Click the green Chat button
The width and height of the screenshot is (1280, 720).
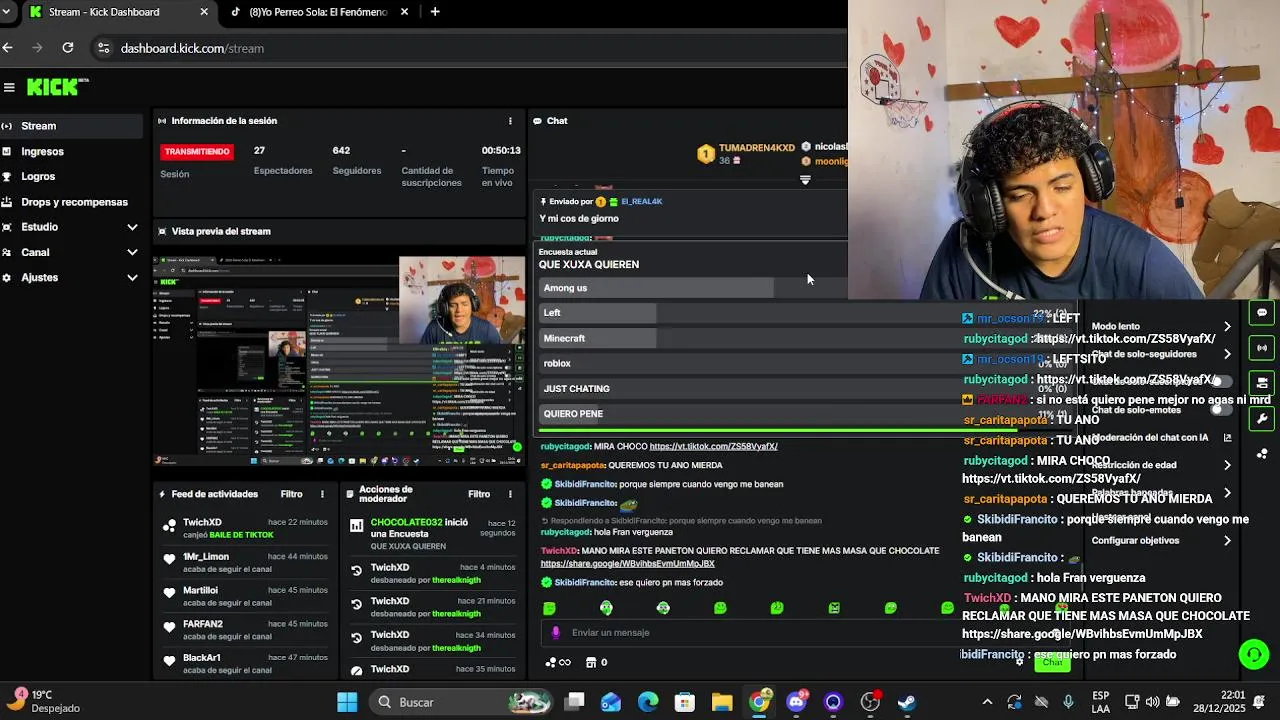(x=1052, y=663)
